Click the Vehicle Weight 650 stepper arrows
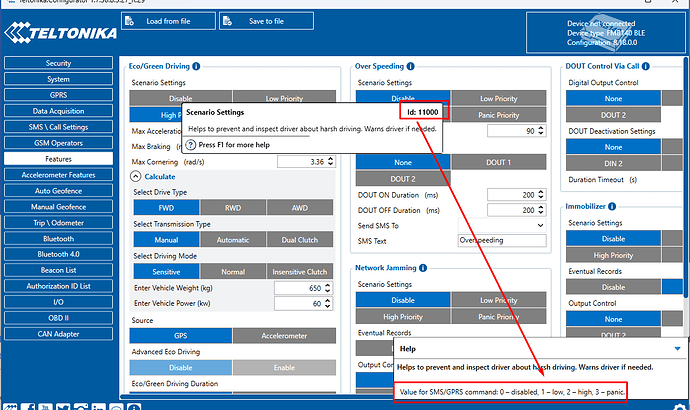Image resolution: width=690 pixels, height=410 pixels. 327,288
